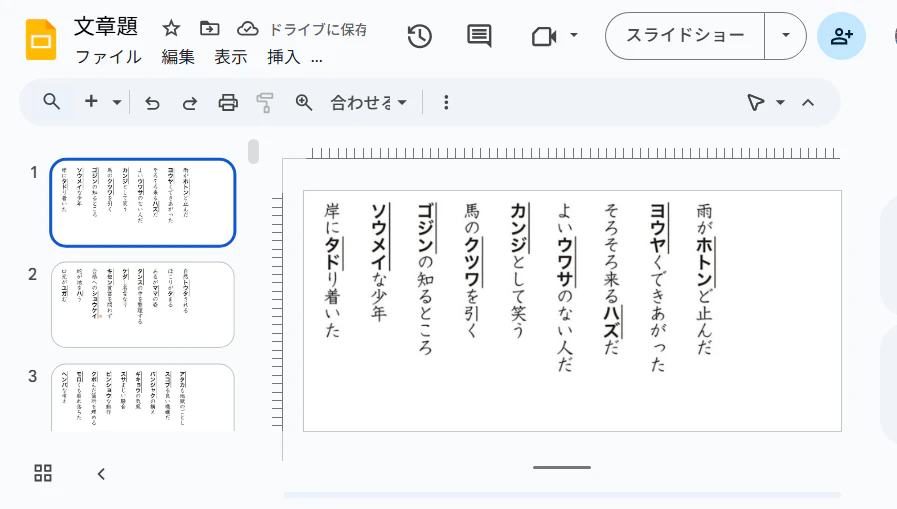Redo the last action
897x509 pixels.
[x=190, y=103]
